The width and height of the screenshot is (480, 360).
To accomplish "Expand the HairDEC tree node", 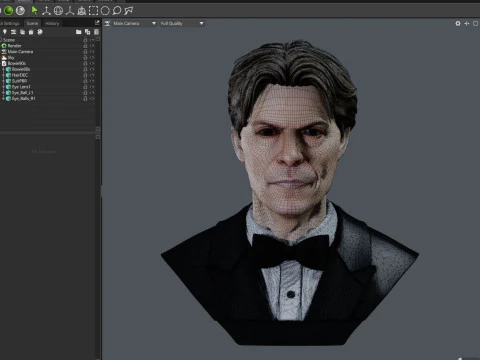I will coord(3,75).
